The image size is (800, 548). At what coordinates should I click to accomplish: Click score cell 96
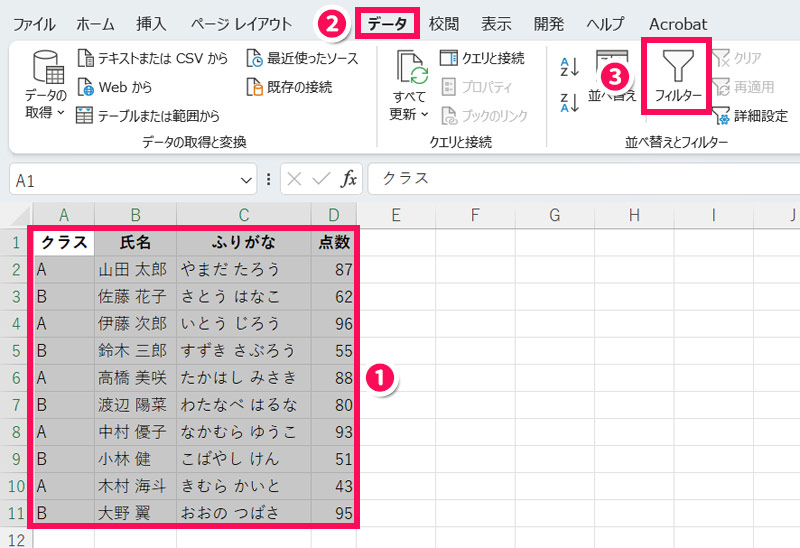[334, 323]
